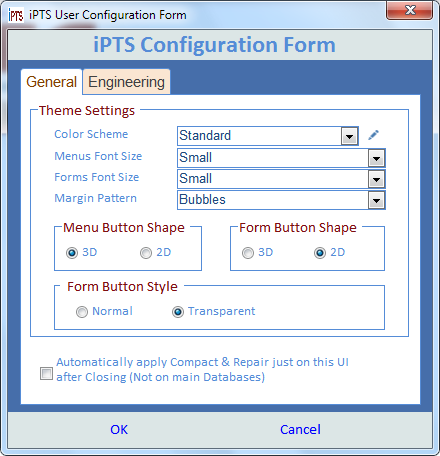Click the Automatically apply Compact & Repair text

coord(202,370)
